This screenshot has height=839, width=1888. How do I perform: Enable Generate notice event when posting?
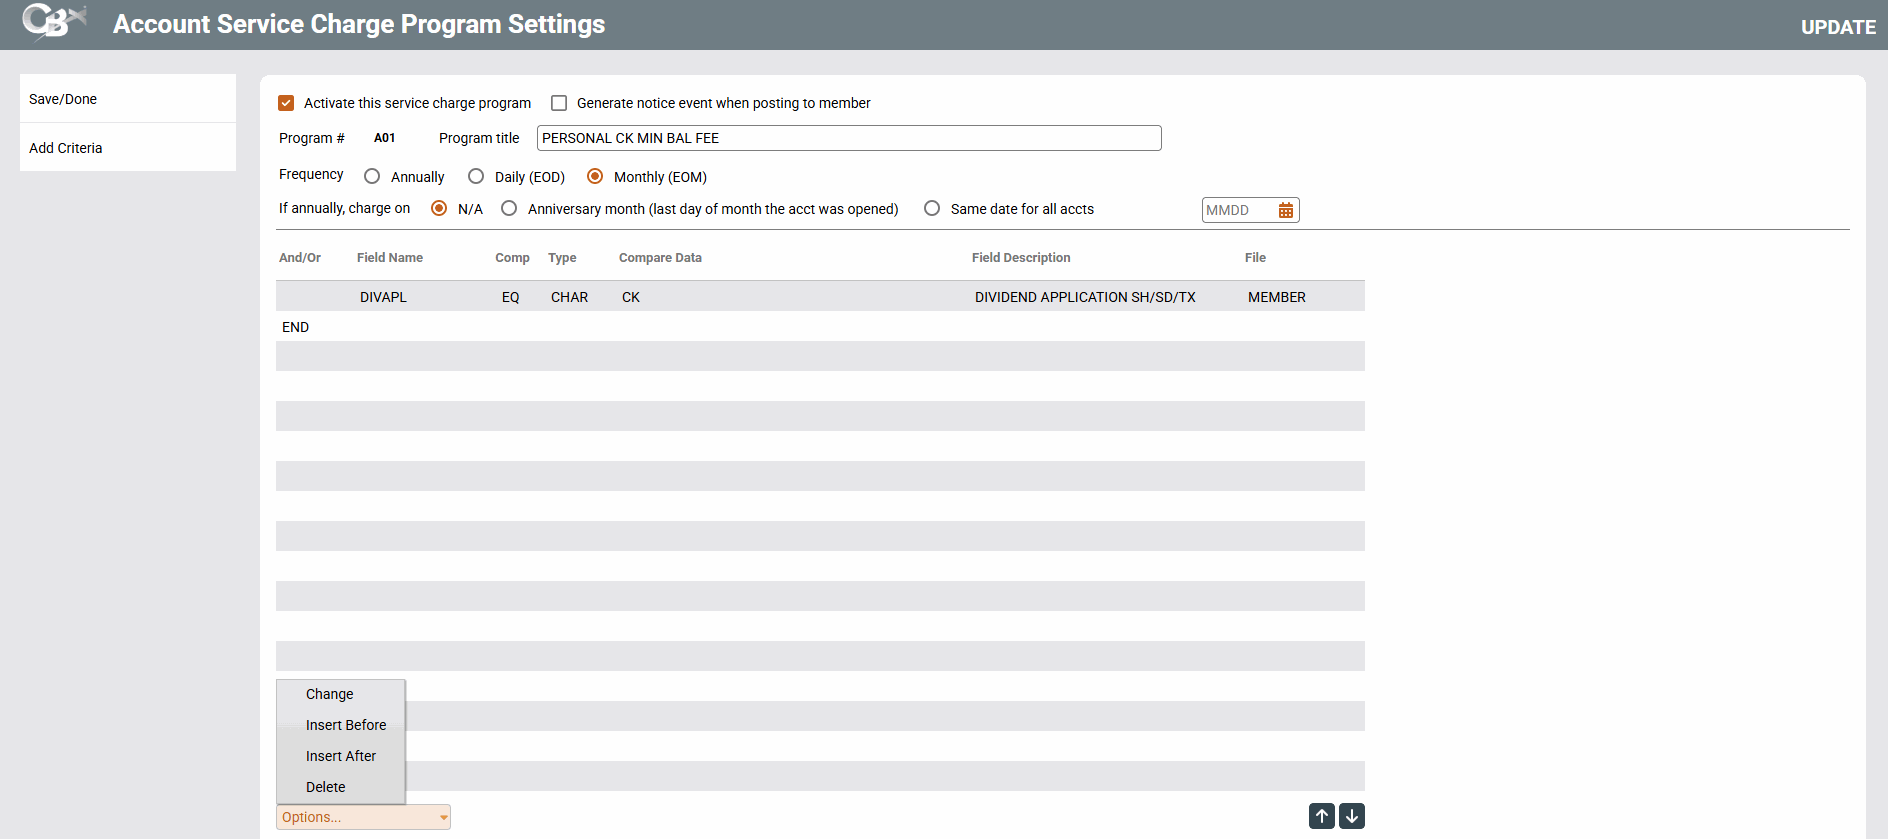[x=559, y=103]
